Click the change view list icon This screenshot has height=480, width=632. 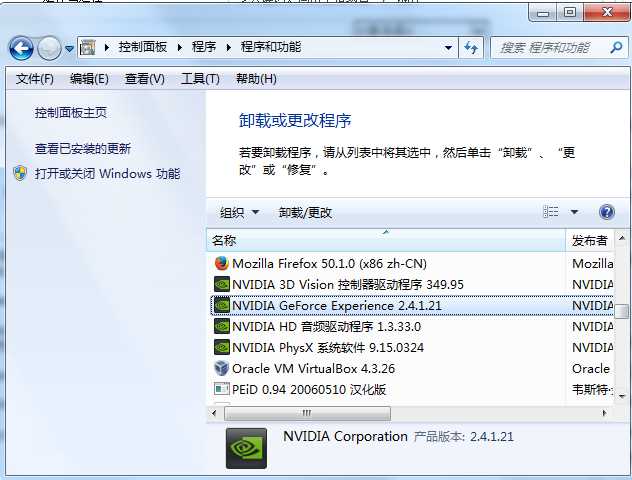pyautogui.click(x=551, y=212)
